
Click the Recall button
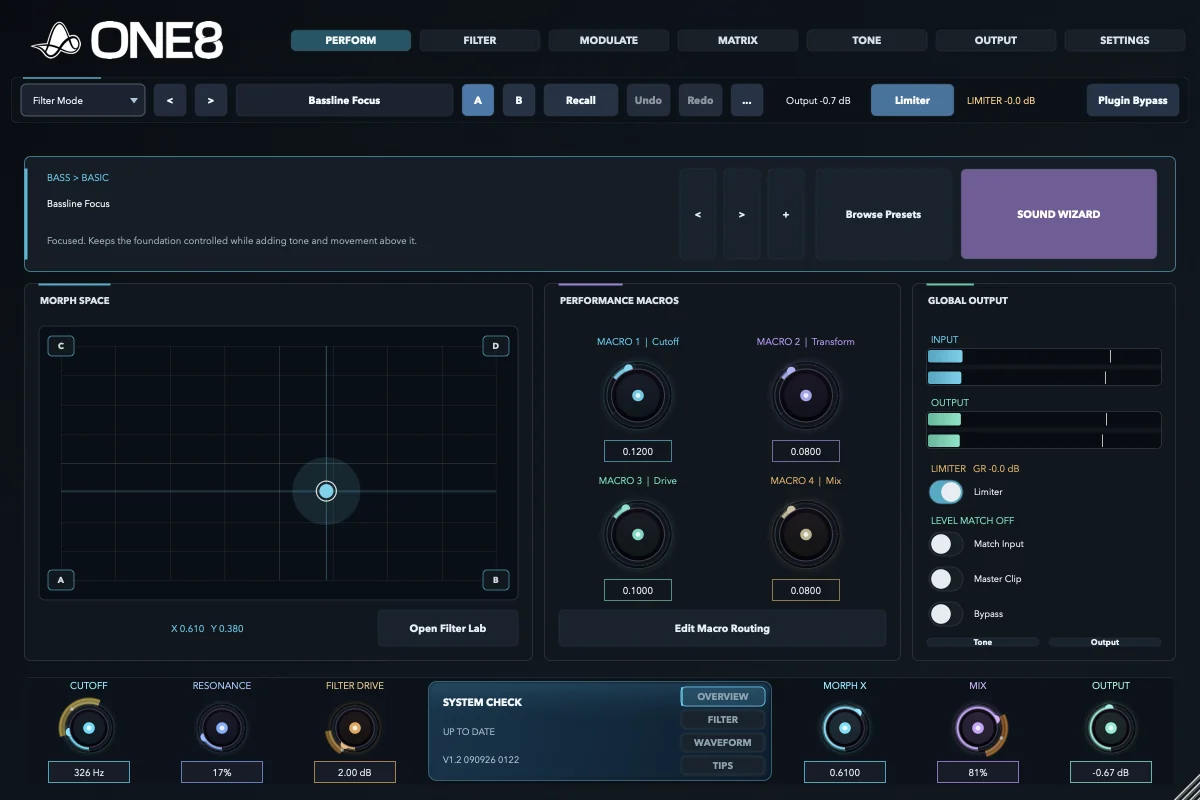[581, 100]
